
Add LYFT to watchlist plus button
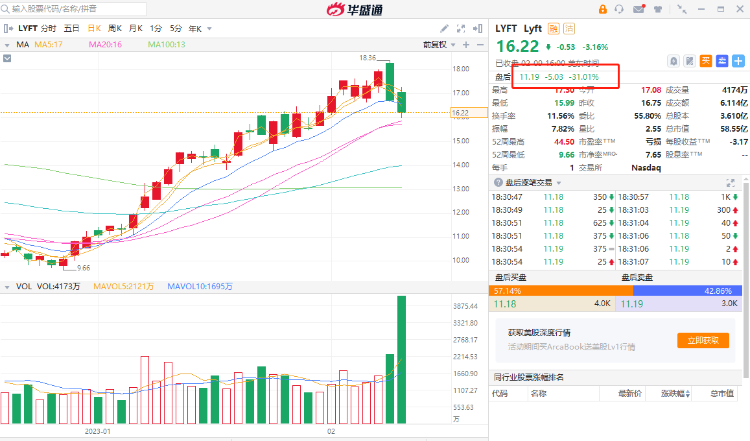739,61
